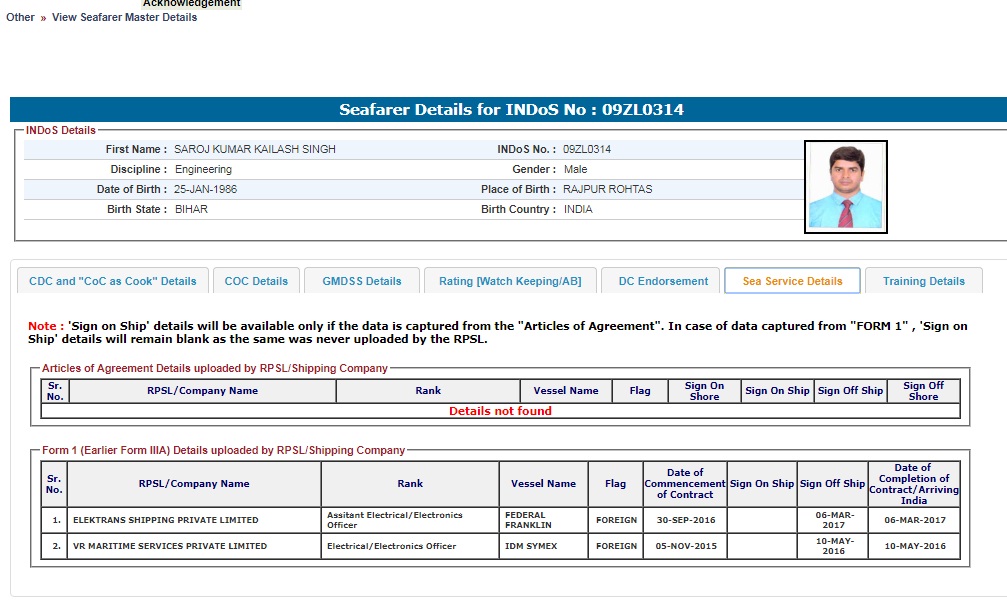
Task: Select the ELEKTRANS SHIPPING PRIVATE LIMITED row
Action: tap(165, 520)
